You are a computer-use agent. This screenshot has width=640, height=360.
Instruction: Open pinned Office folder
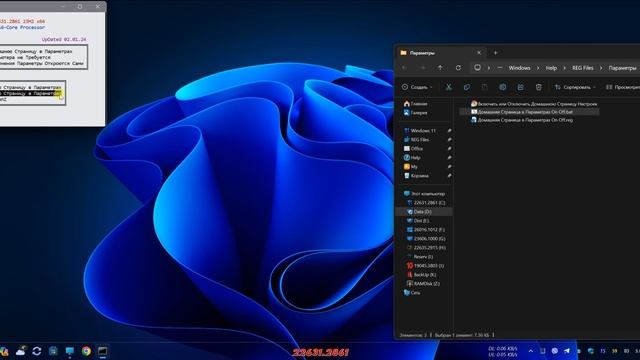(413, 149)
